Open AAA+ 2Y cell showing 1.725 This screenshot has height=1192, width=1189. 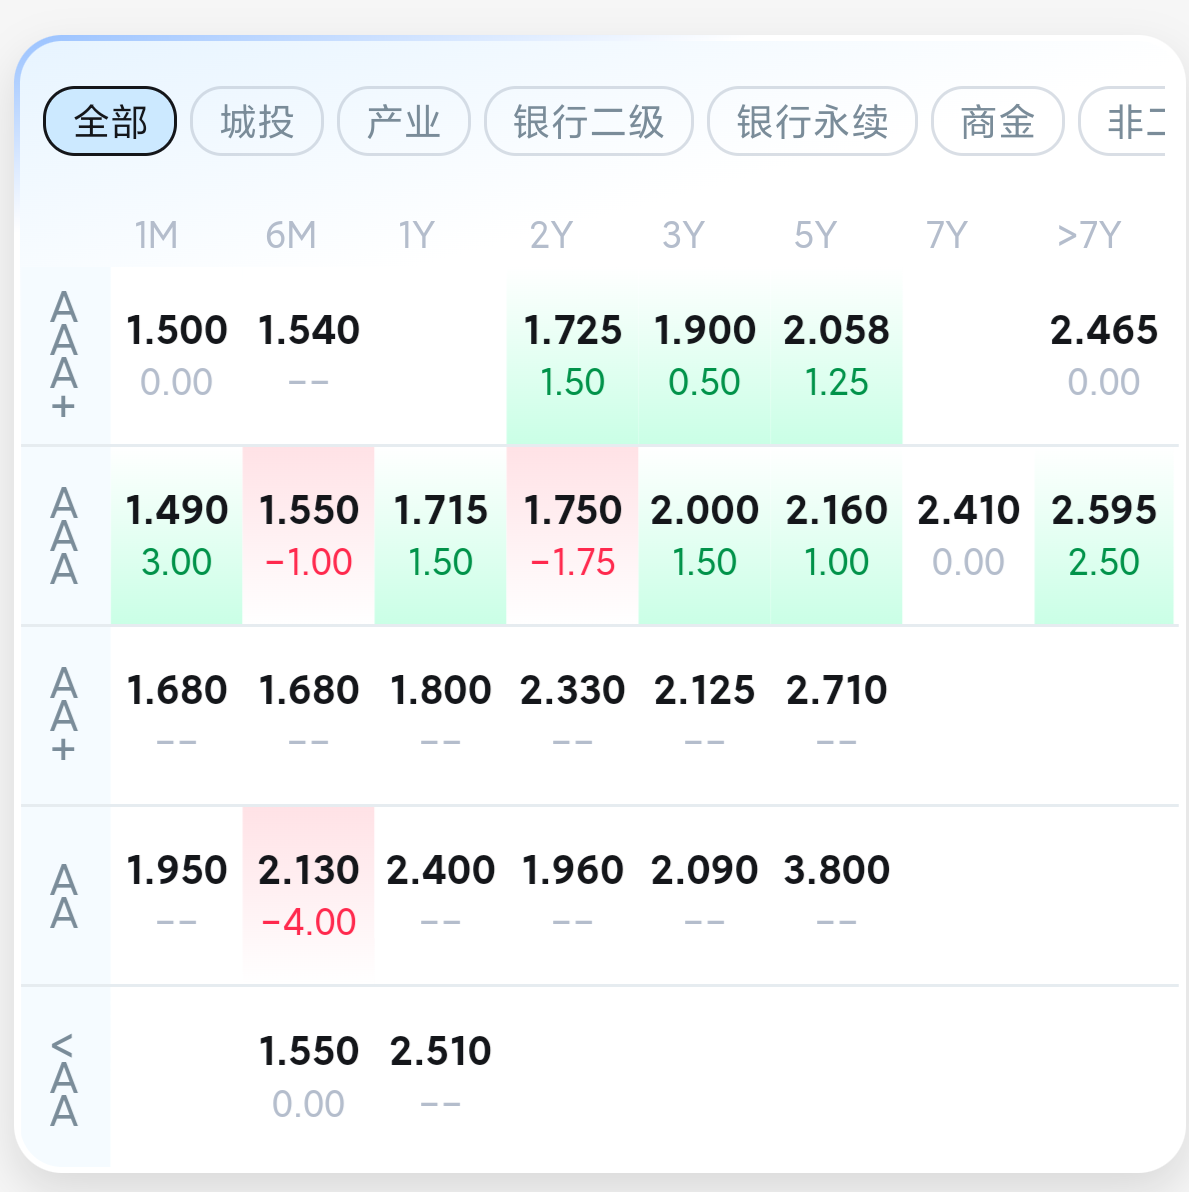point(573,355)
